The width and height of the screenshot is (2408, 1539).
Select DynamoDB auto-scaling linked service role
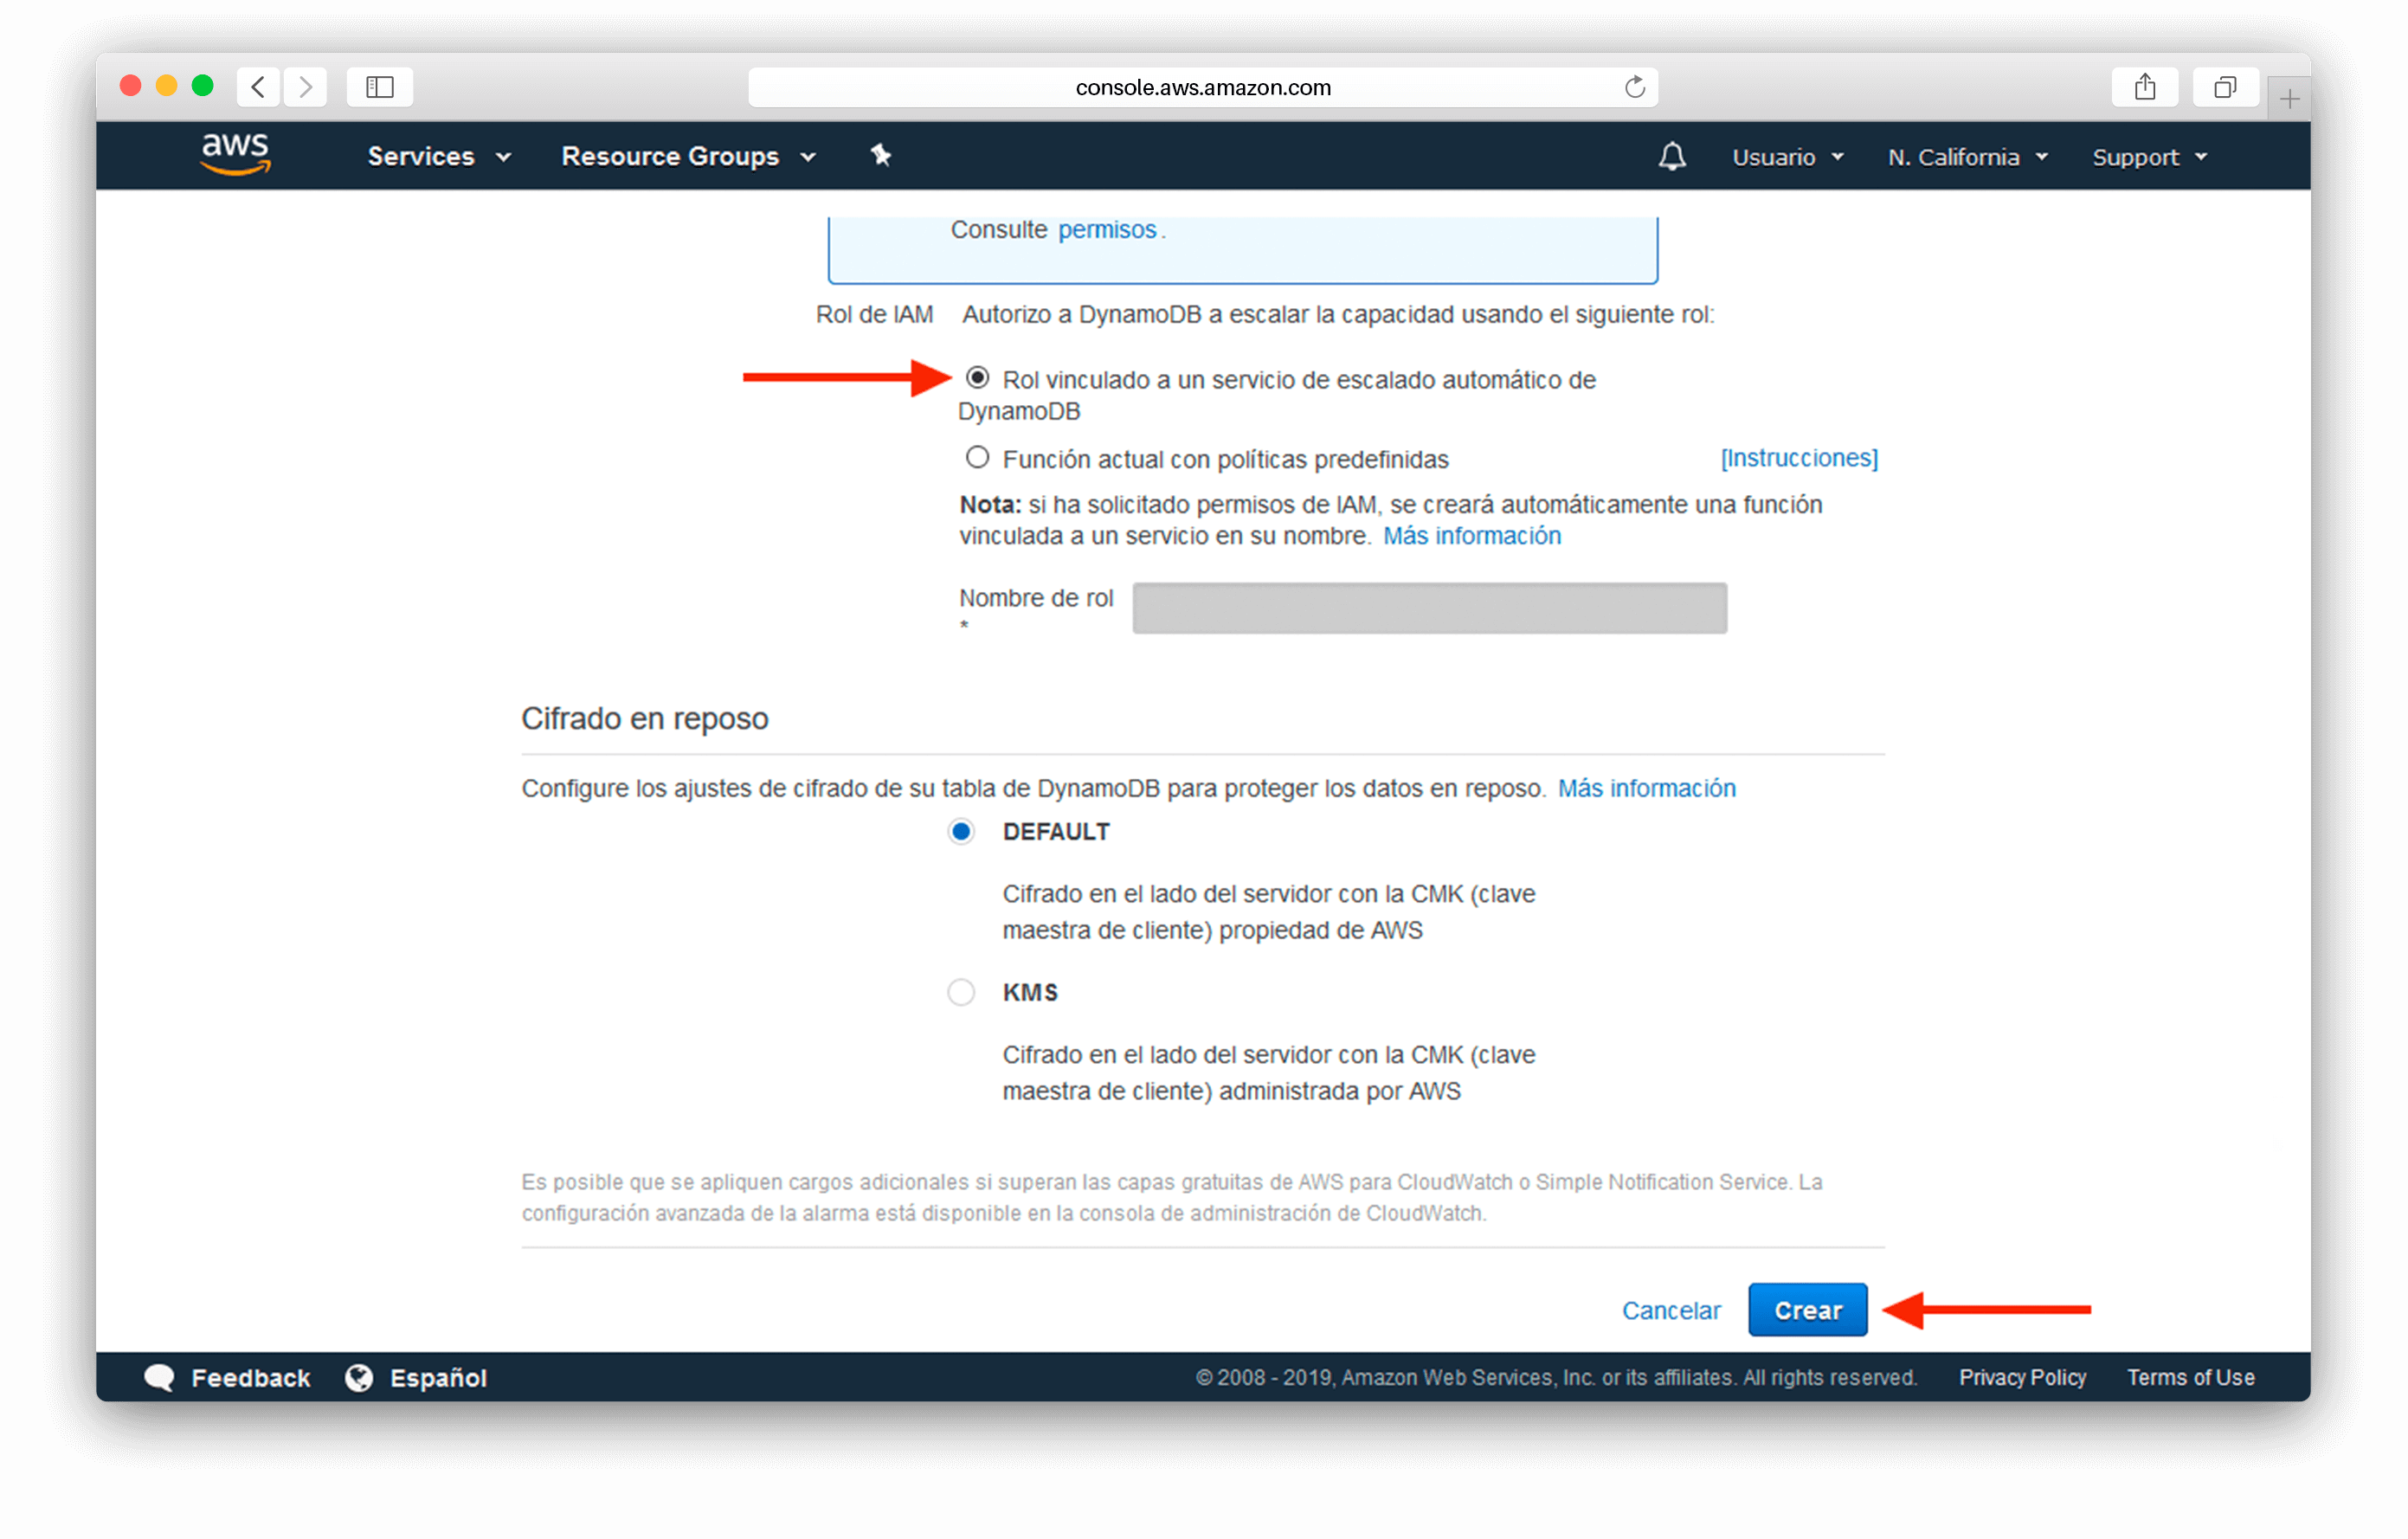click(x=974, y=379)
